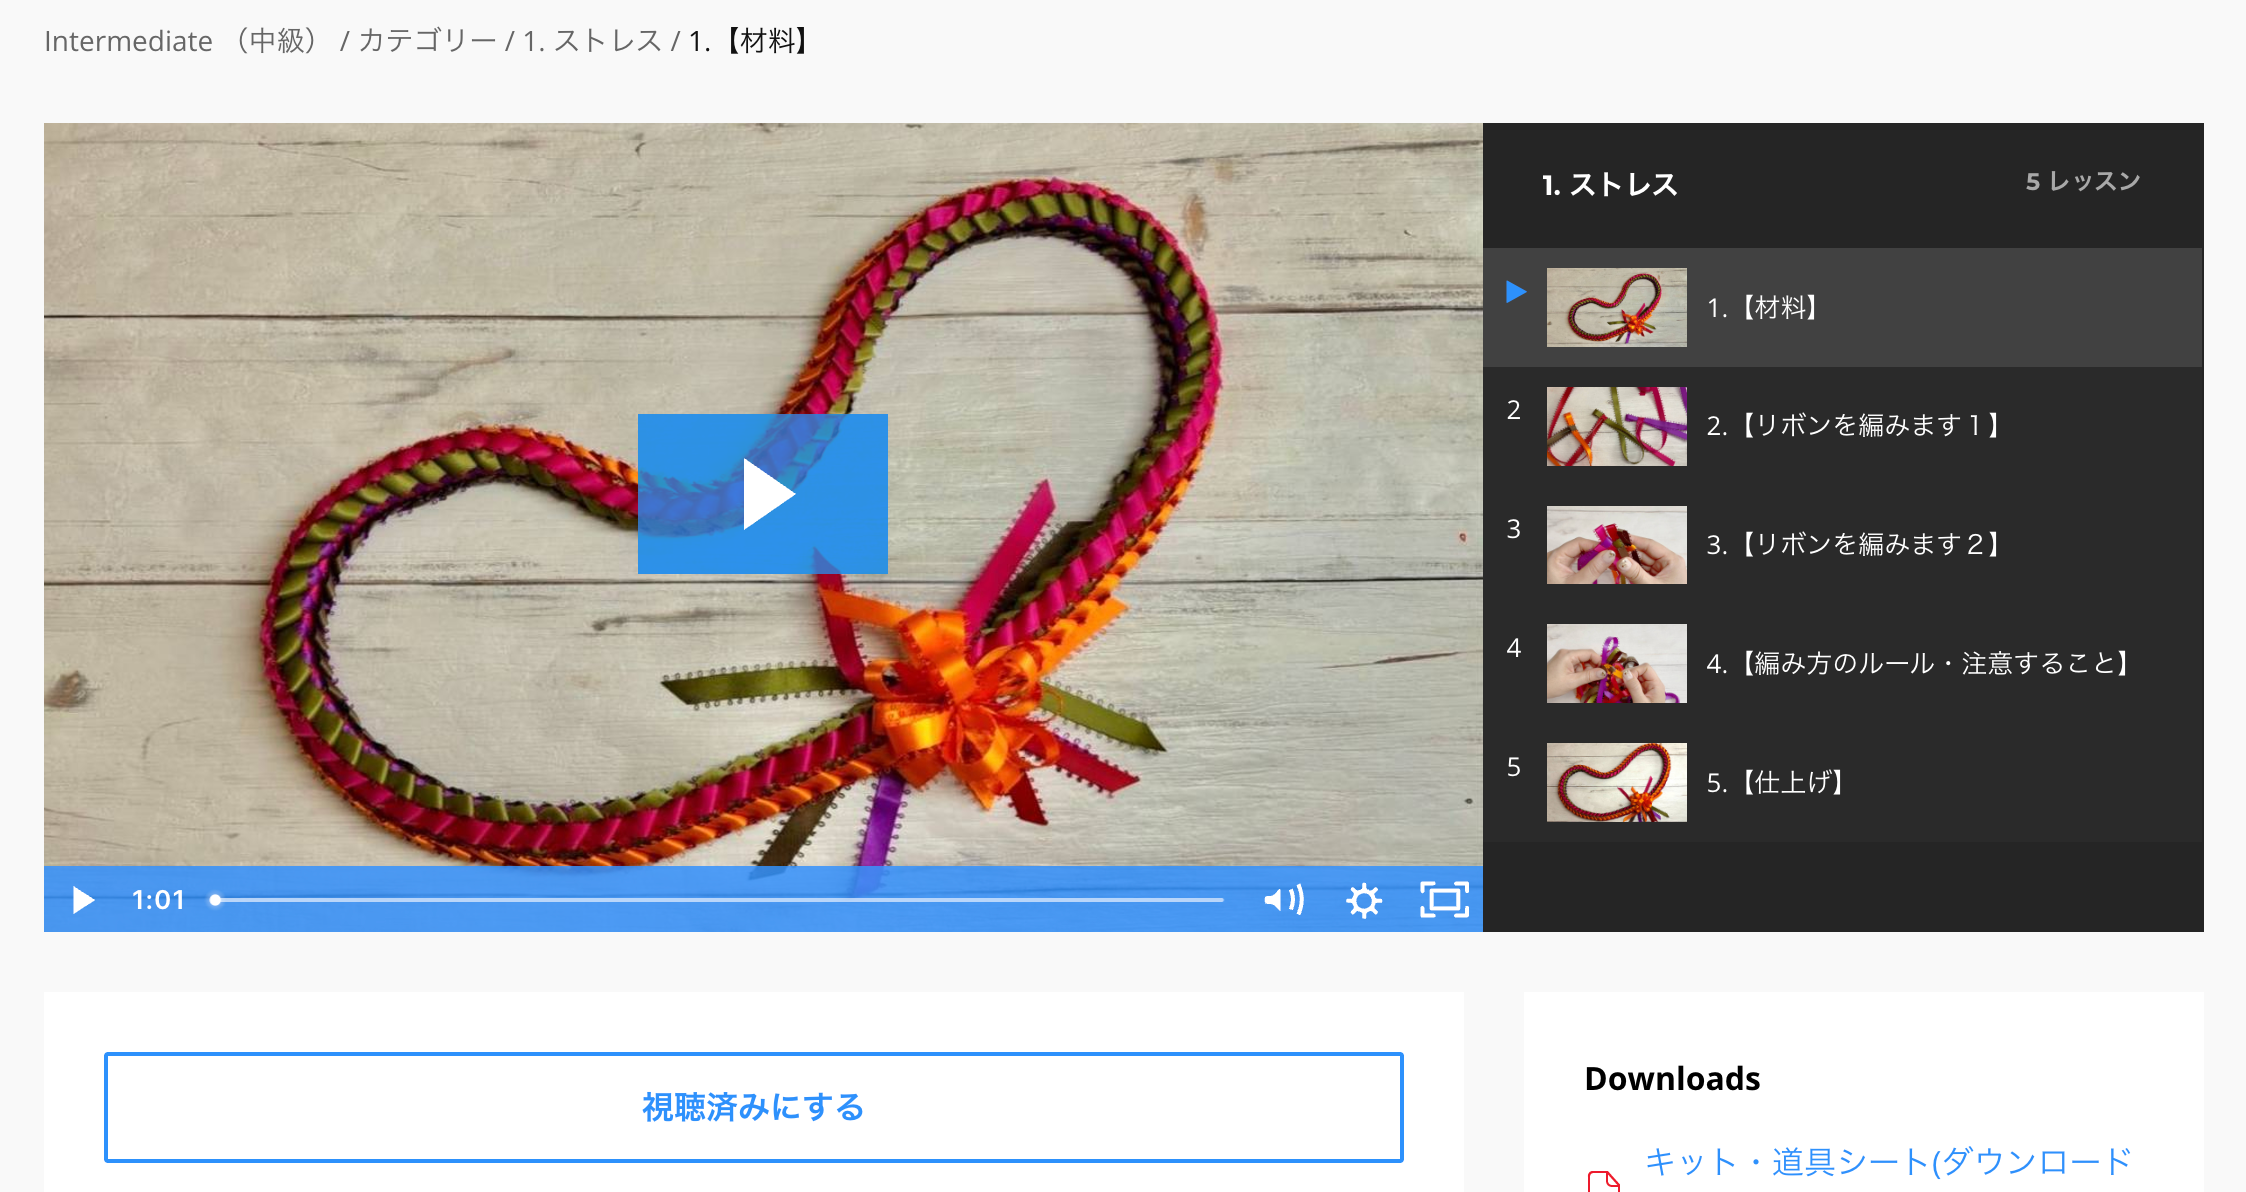This screenshot has width=2246, height=1192.
Task: Open キット・道具シート download link
Action: (1888, 1162)
